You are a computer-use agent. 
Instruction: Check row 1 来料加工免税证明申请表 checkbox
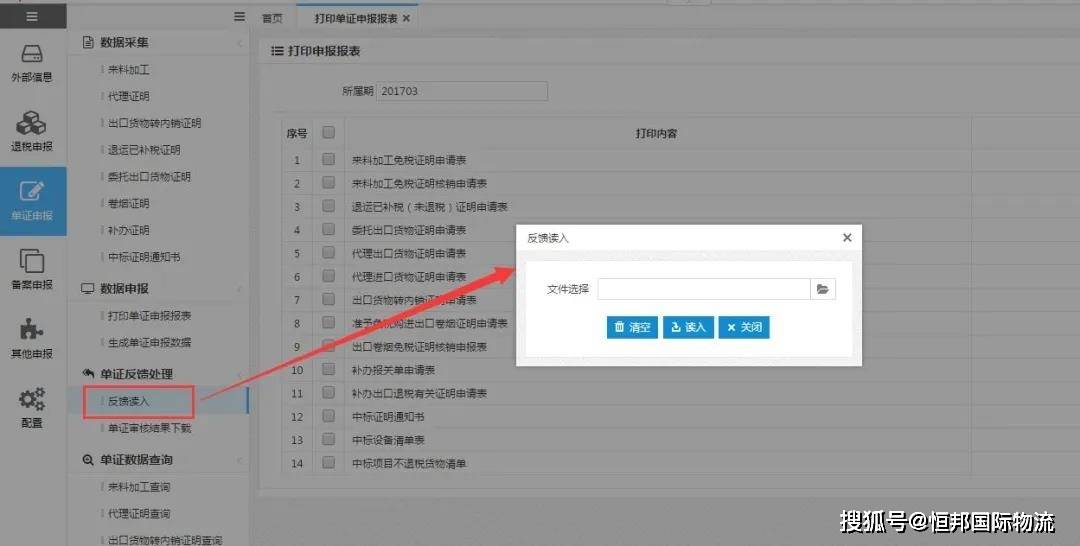point(329,159)
